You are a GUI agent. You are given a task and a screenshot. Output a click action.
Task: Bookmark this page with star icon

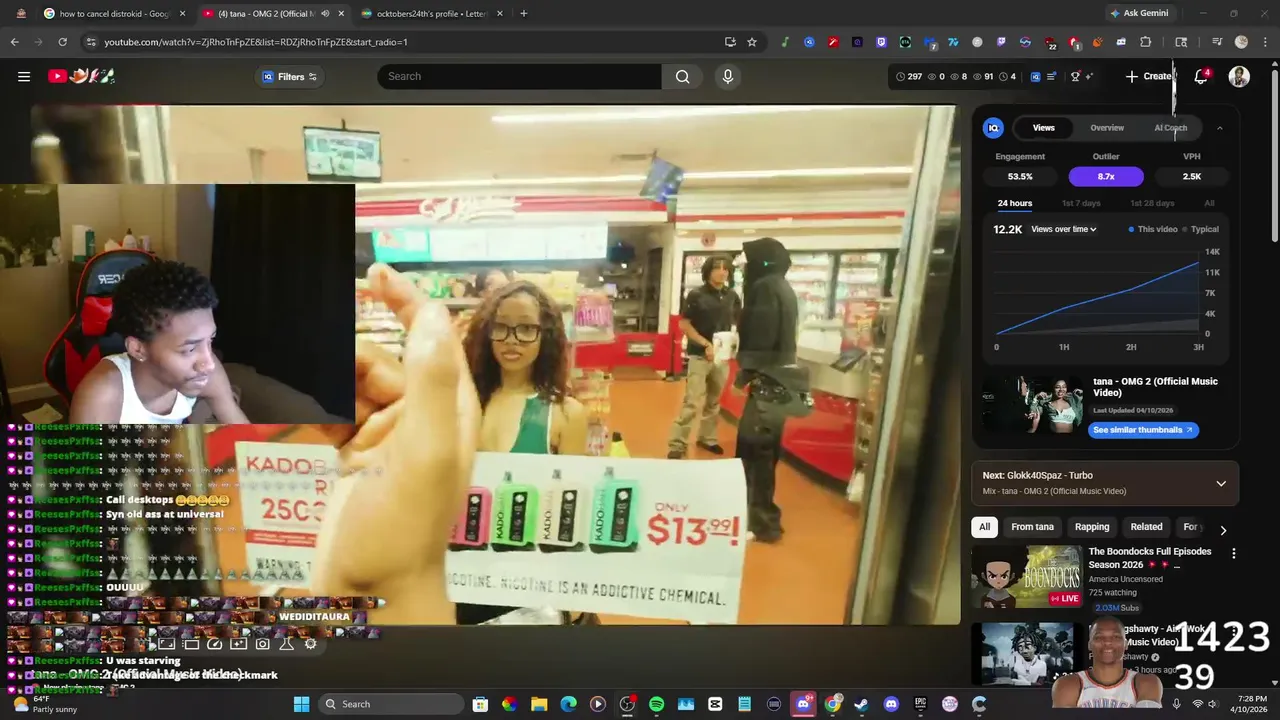click(x=752, y=42)
